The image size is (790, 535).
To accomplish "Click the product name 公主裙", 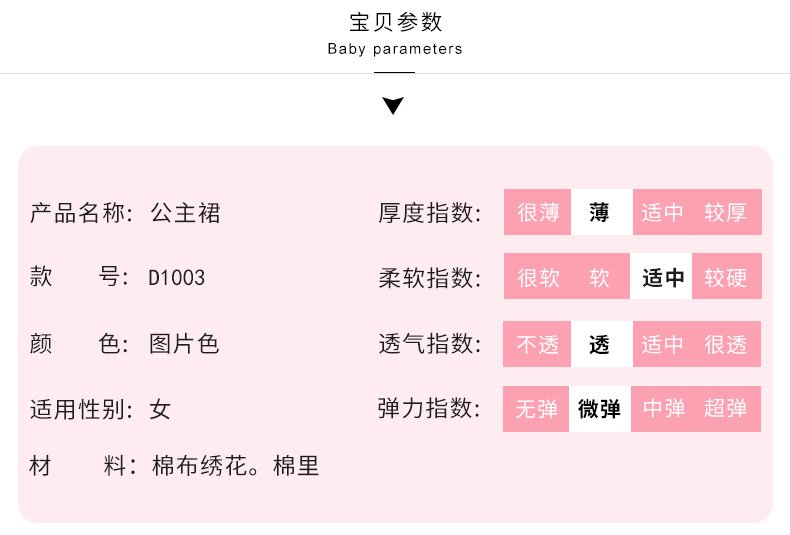I will click(185, 213).
